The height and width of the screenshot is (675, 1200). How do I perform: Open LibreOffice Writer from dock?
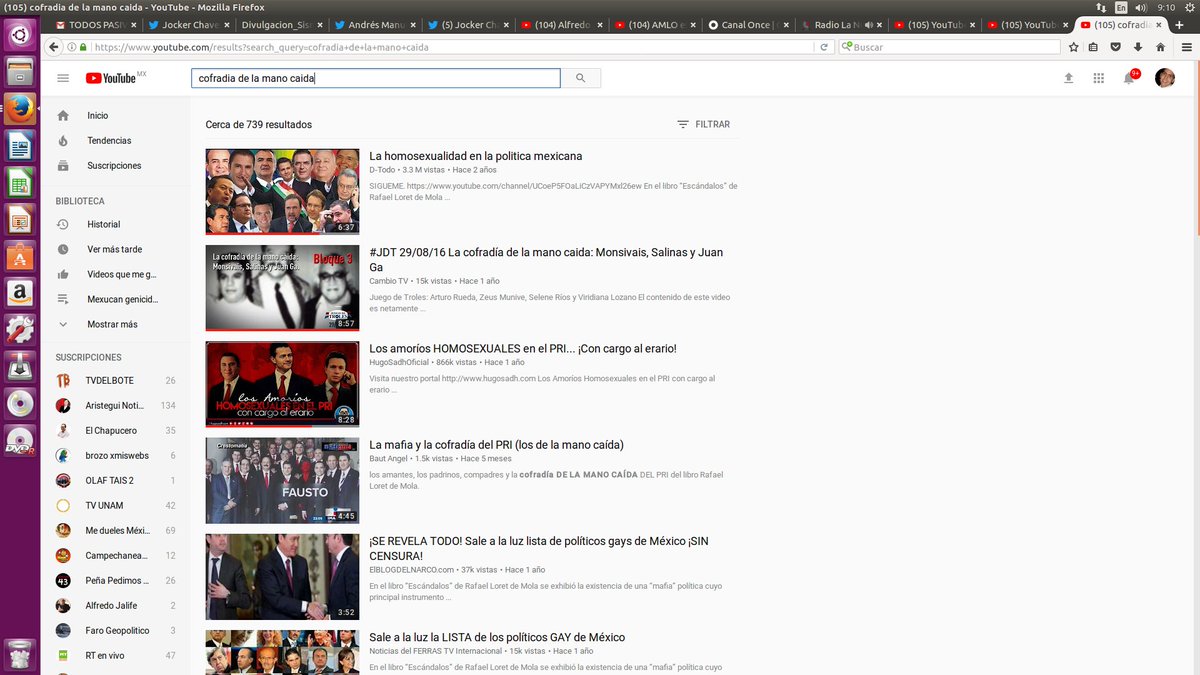[19, 147]
